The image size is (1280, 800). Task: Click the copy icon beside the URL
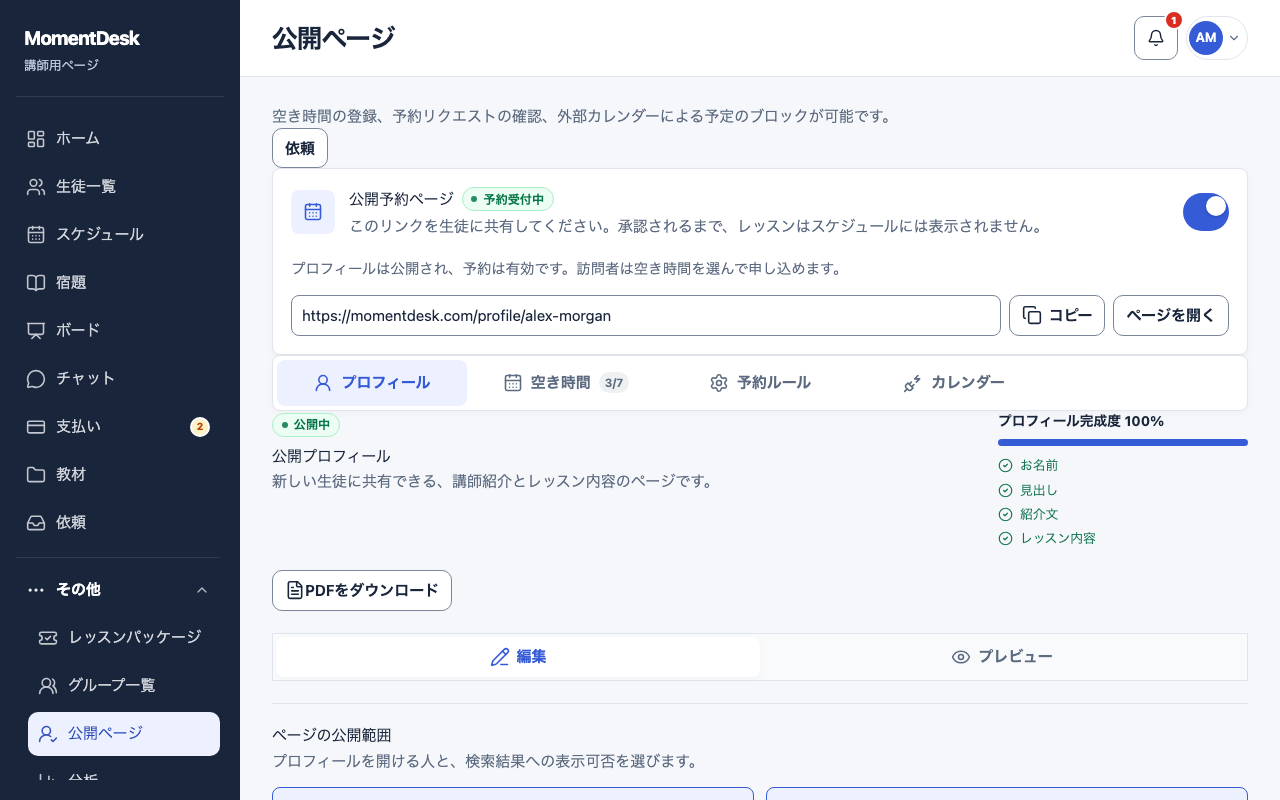point(1031,316)
